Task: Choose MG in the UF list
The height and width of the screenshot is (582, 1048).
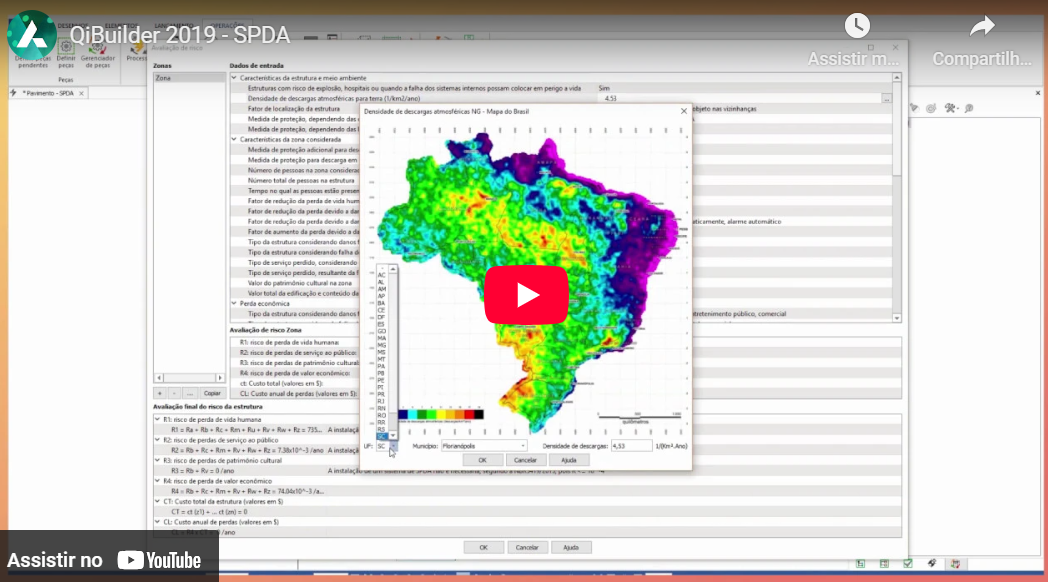Action: [382, 345]
